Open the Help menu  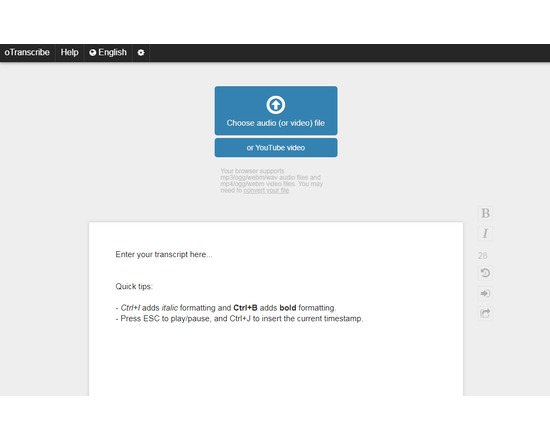pos(69,53)
